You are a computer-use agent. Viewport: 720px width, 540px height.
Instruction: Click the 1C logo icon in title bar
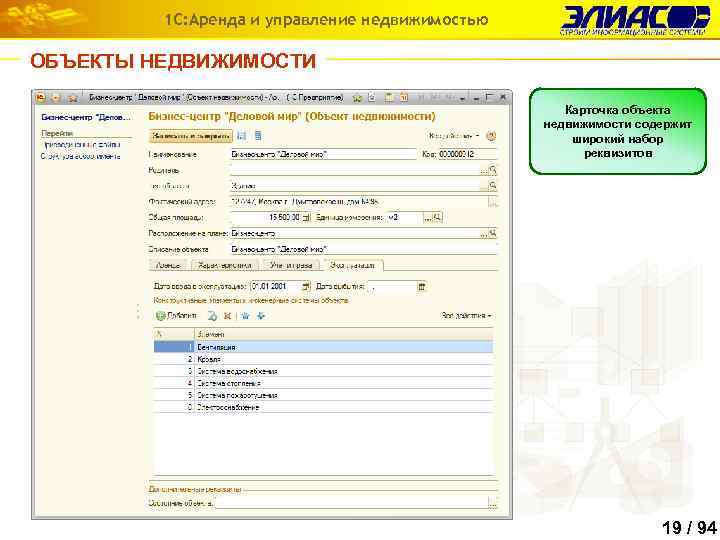[x=40, y=98]
